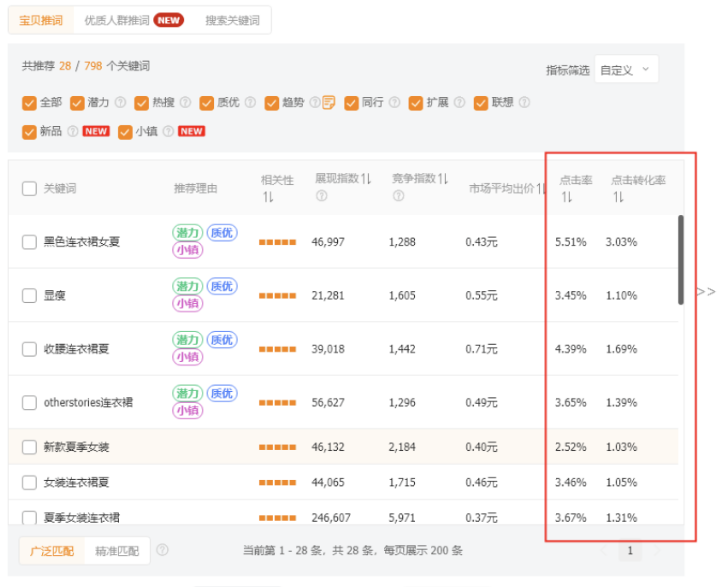Check the 新款夏季女装 row checkbox

click(29, 447)
